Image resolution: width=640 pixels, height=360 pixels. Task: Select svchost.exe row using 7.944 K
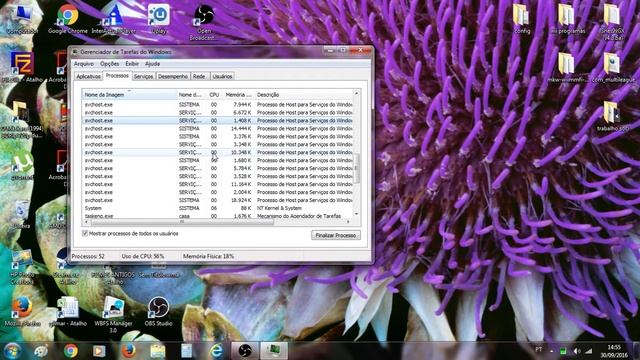pos(217,104)
